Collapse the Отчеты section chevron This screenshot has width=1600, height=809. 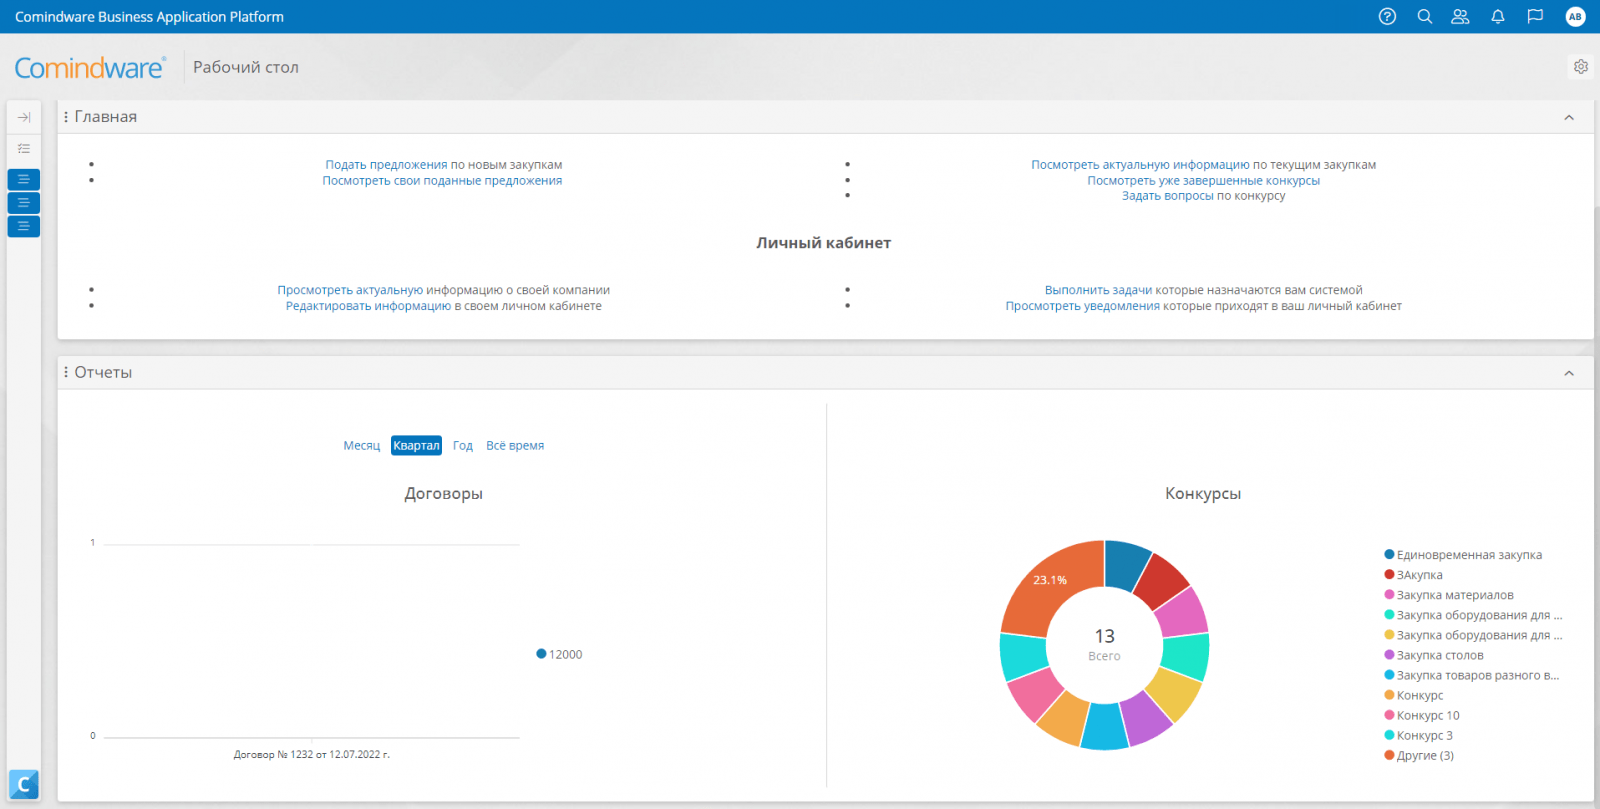[1569, 373]
